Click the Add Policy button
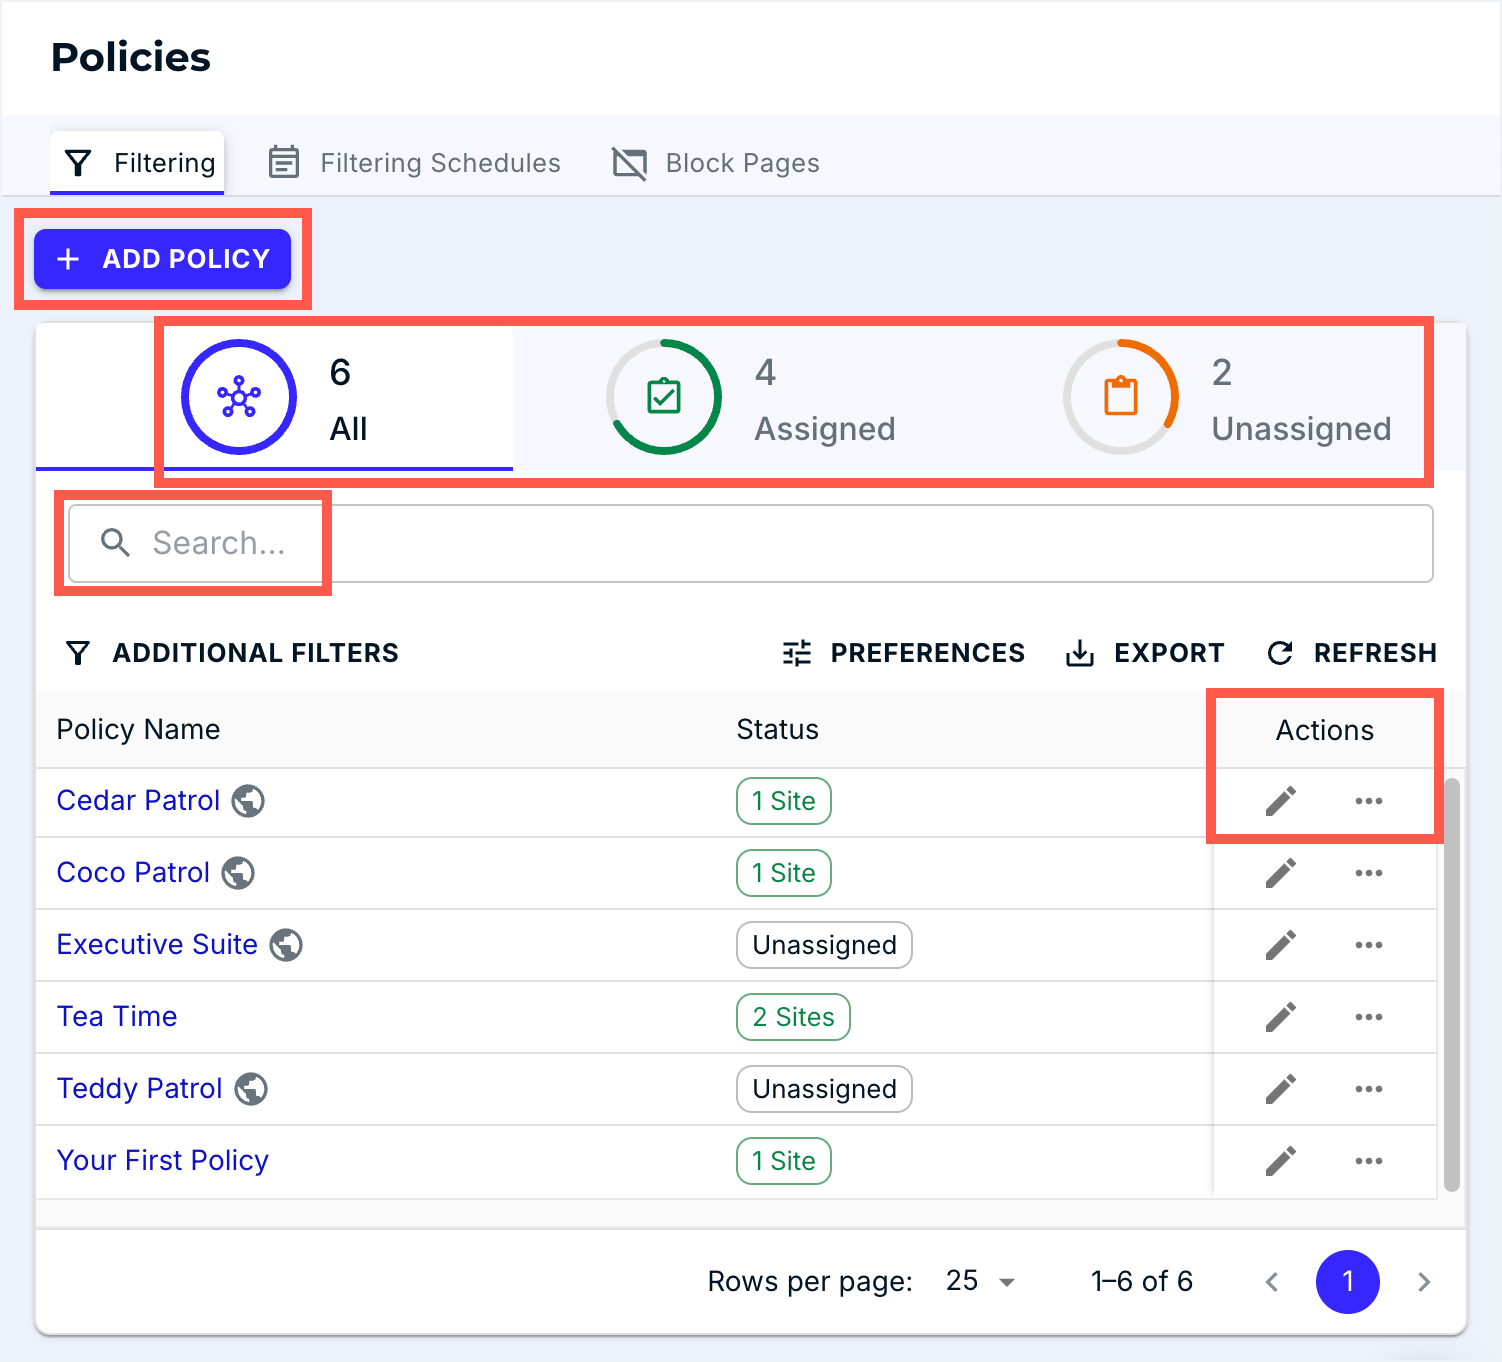Image resolution: width=1502 pixels, height=1362 pixels. pyautogui.click(x=162, y=259)
